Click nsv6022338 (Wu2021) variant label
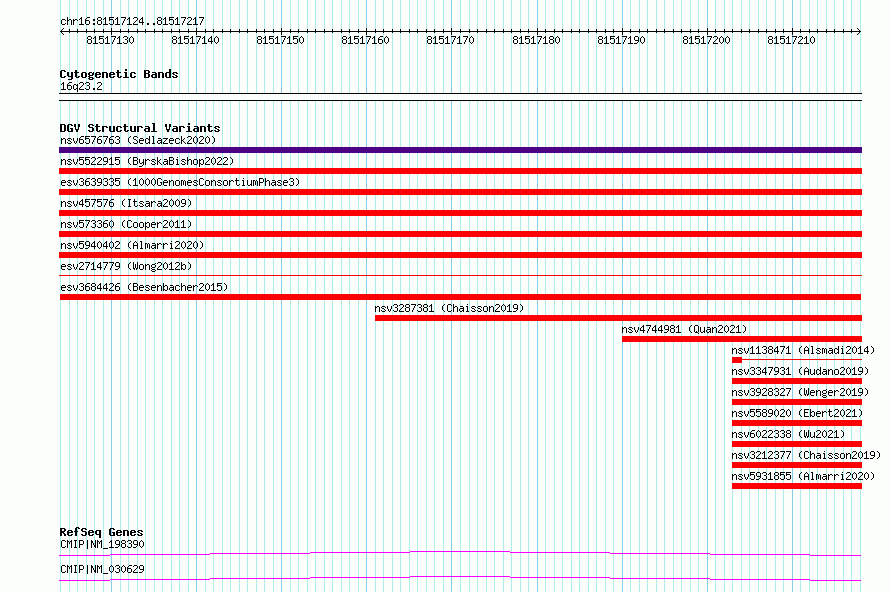This screenshot has width=890, height=592. [x=788, y=434]
